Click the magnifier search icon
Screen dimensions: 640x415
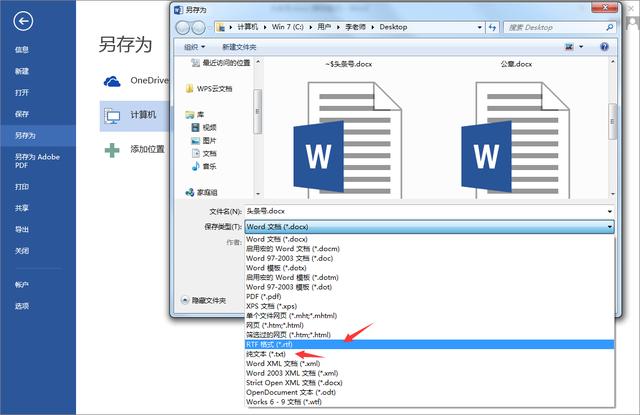609,27
